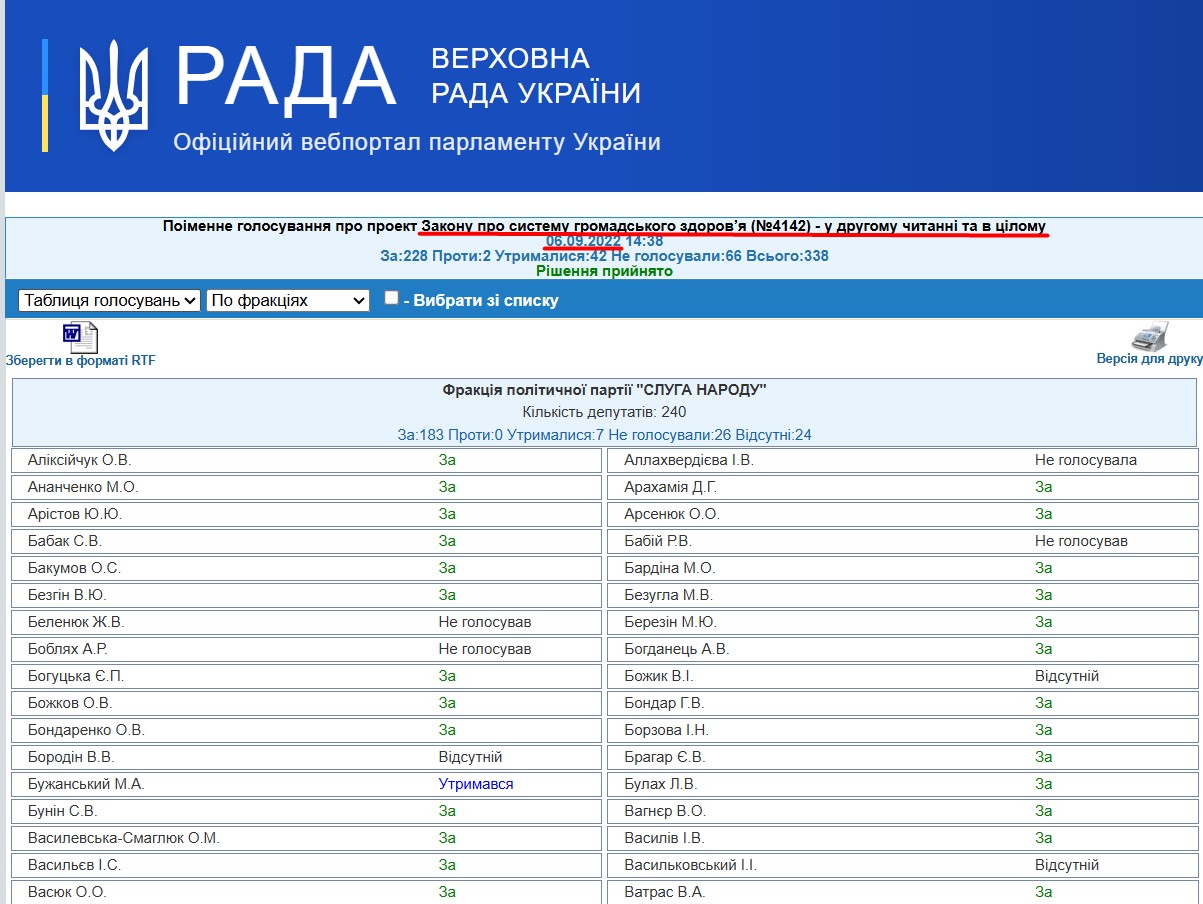Select deputy Аллахвердієва І.В.
This screenshot has height=904, width=1203.
[x=689, y=460]
